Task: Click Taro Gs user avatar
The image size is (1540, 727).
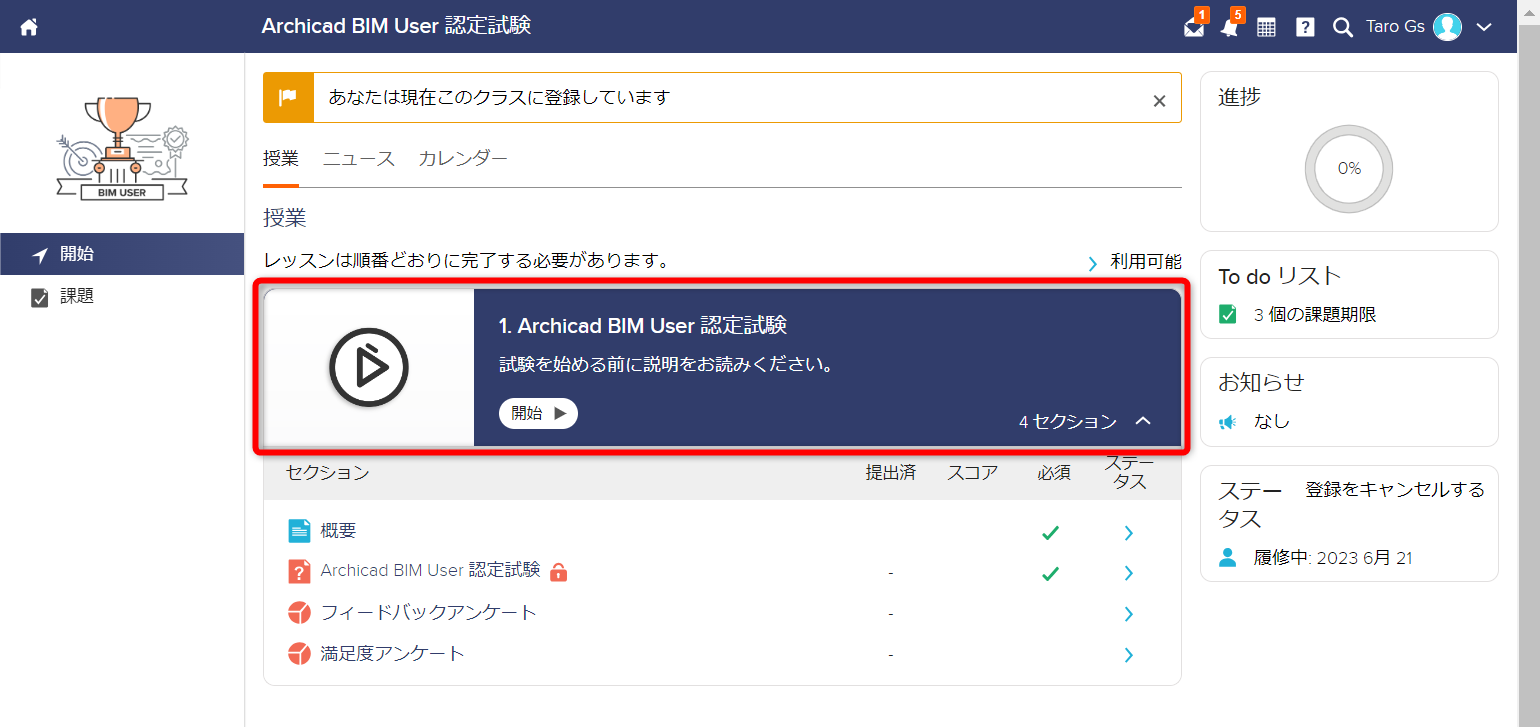Action: click(1447, 27)
